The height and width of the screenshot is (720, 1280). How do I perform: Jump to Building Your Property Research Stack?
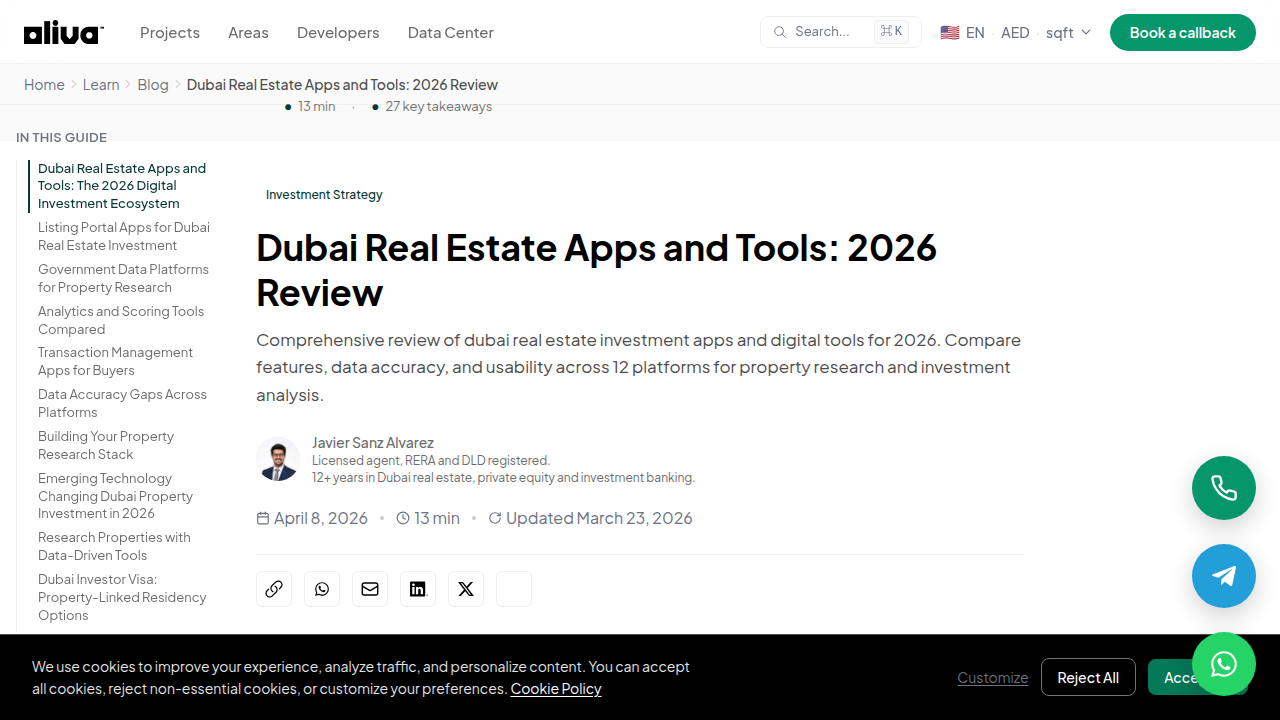pos(106,445)
